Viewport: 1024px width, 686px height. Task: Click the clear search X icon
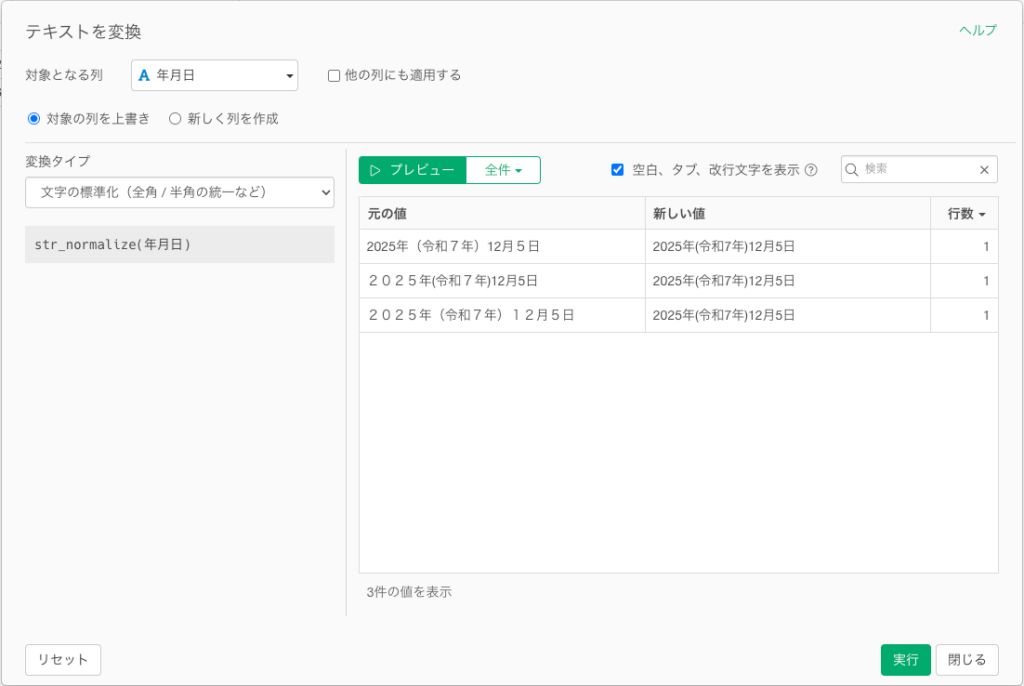tap(983, 170)
